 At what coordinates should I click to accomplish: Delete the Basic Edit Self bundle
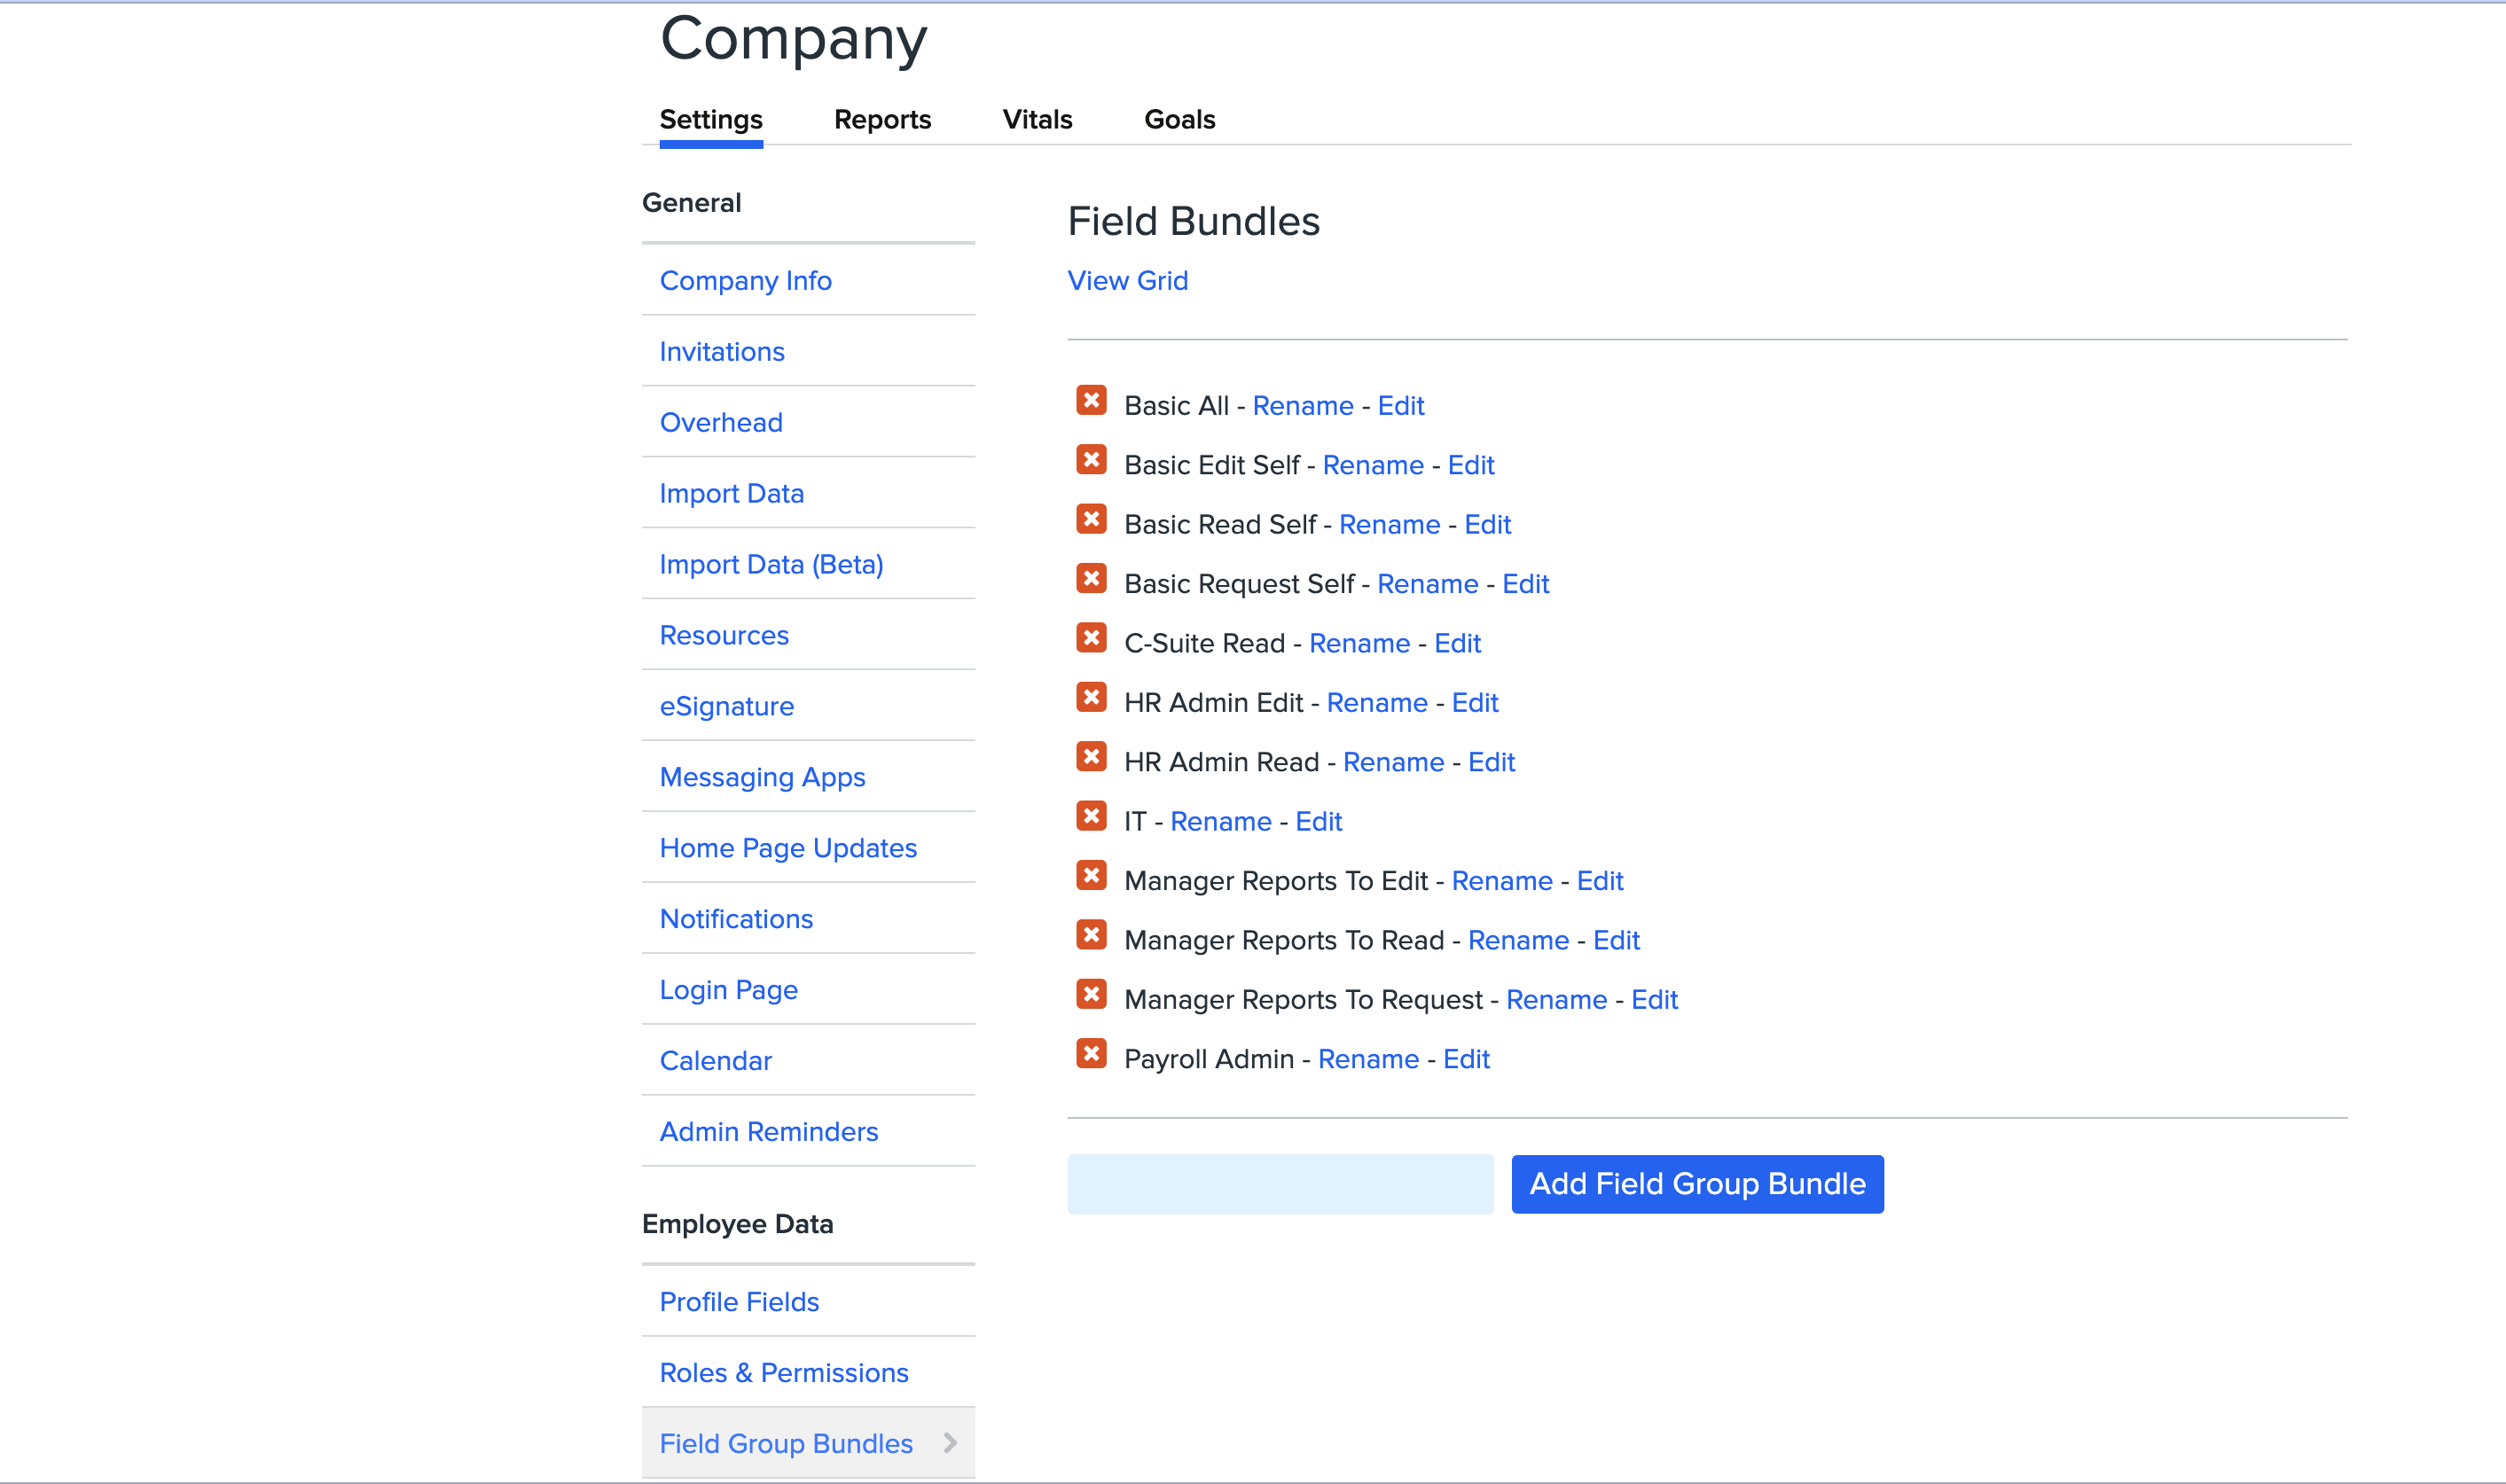(1091, 460)
